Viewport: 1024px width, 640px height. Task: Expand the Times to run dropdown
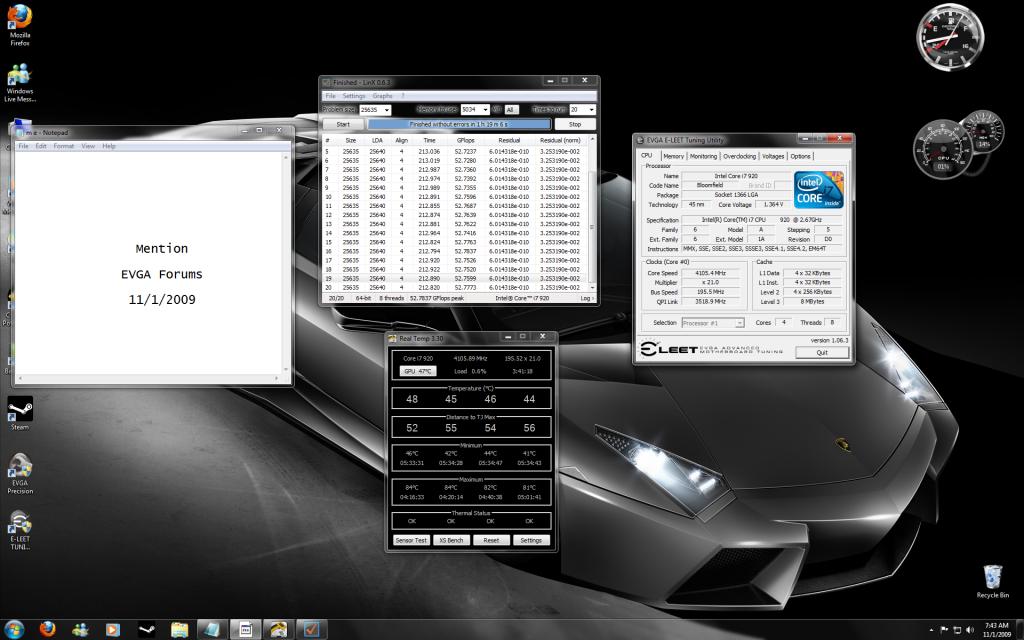point(592,110)
